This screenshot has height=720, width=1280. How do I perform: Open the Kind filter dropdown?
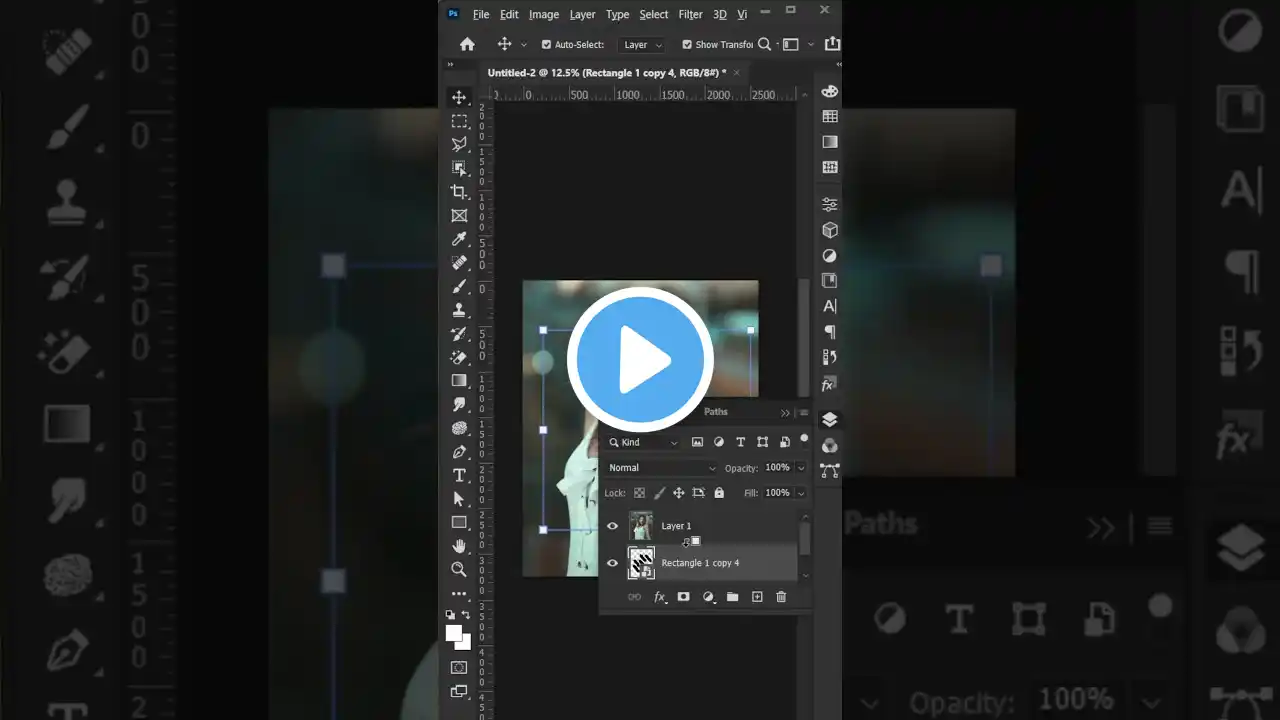643,442
